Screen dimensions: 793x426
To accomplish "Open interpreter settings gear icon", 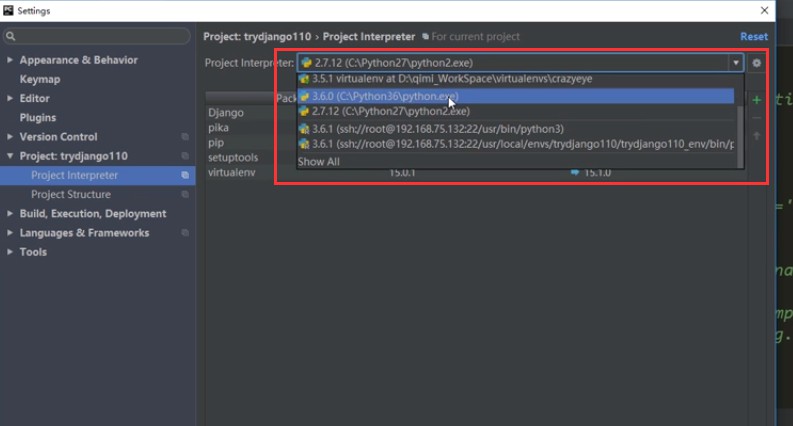I will [x=756, y=63].
